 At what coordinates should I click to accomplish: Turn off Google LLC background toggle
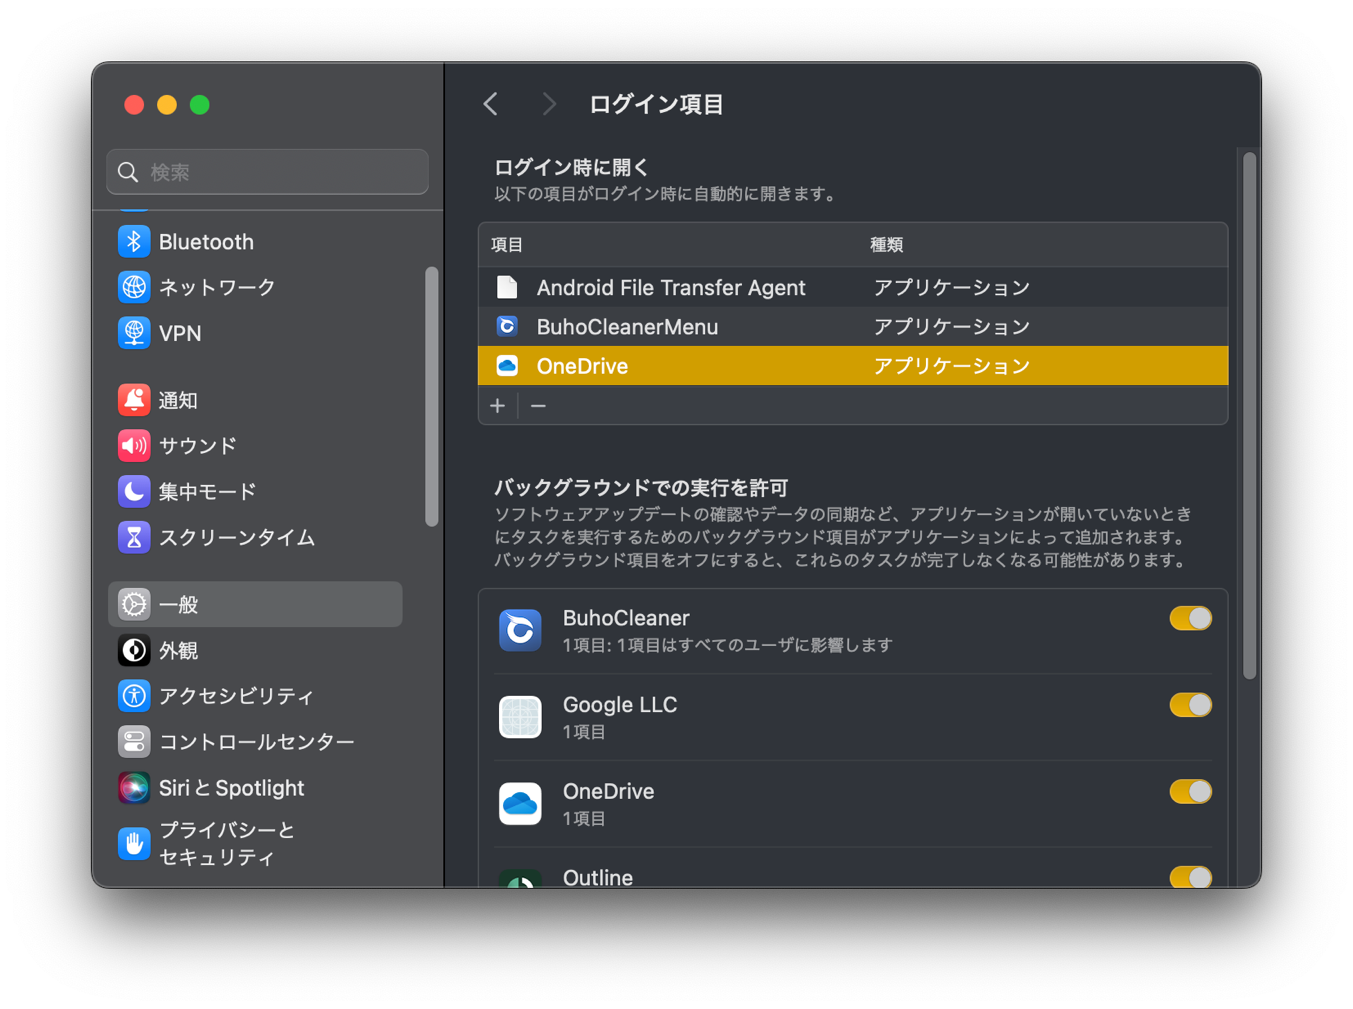click(x=1190, y=705)
